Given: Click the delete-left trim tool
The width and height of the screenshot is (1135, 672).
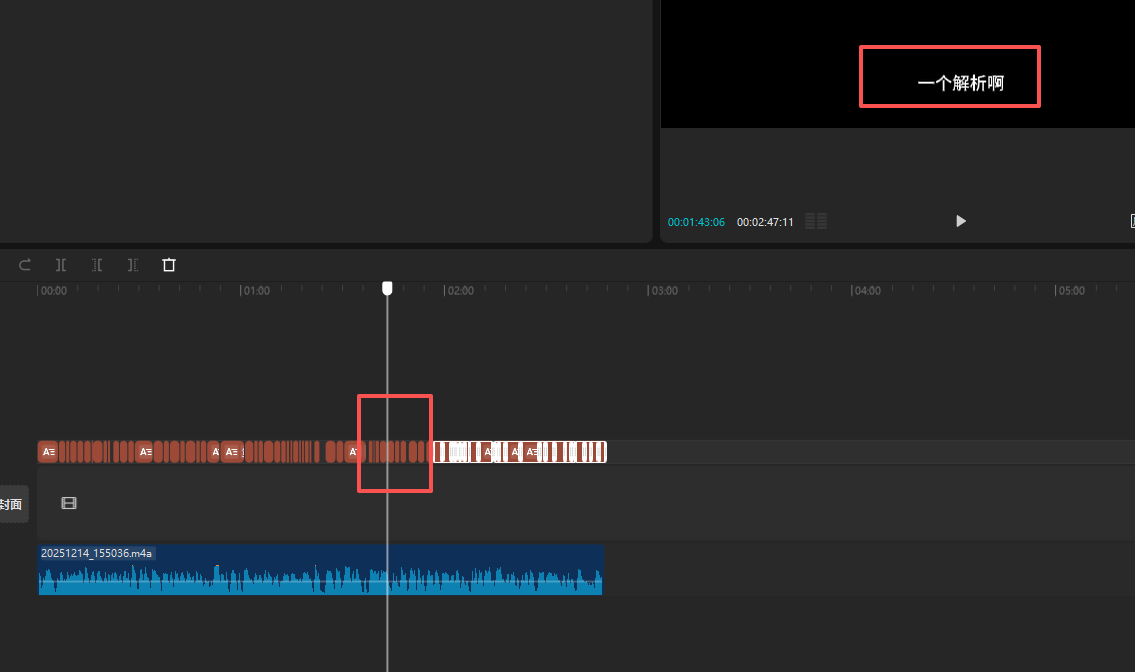Looking at the screenshot, I should pyautogui.click(x=97, y=265).
